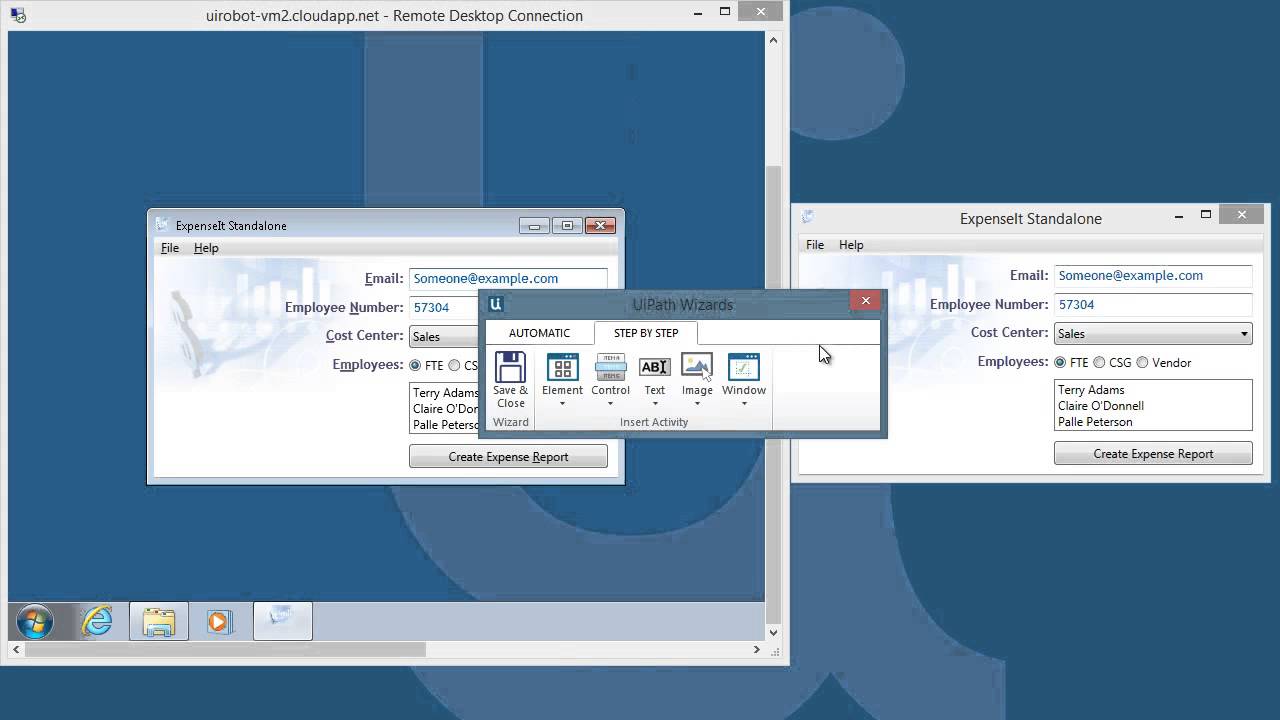The width and height of the screenshot is (1280, 720).
Task: Select FTE radio in the remote ExpenseIt window
Action: (415, 365)
